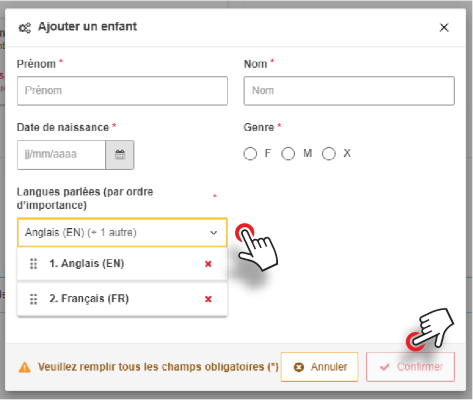Click the Nom input field
Viewport: 473px width, 400px height.
tap(349, 91)
